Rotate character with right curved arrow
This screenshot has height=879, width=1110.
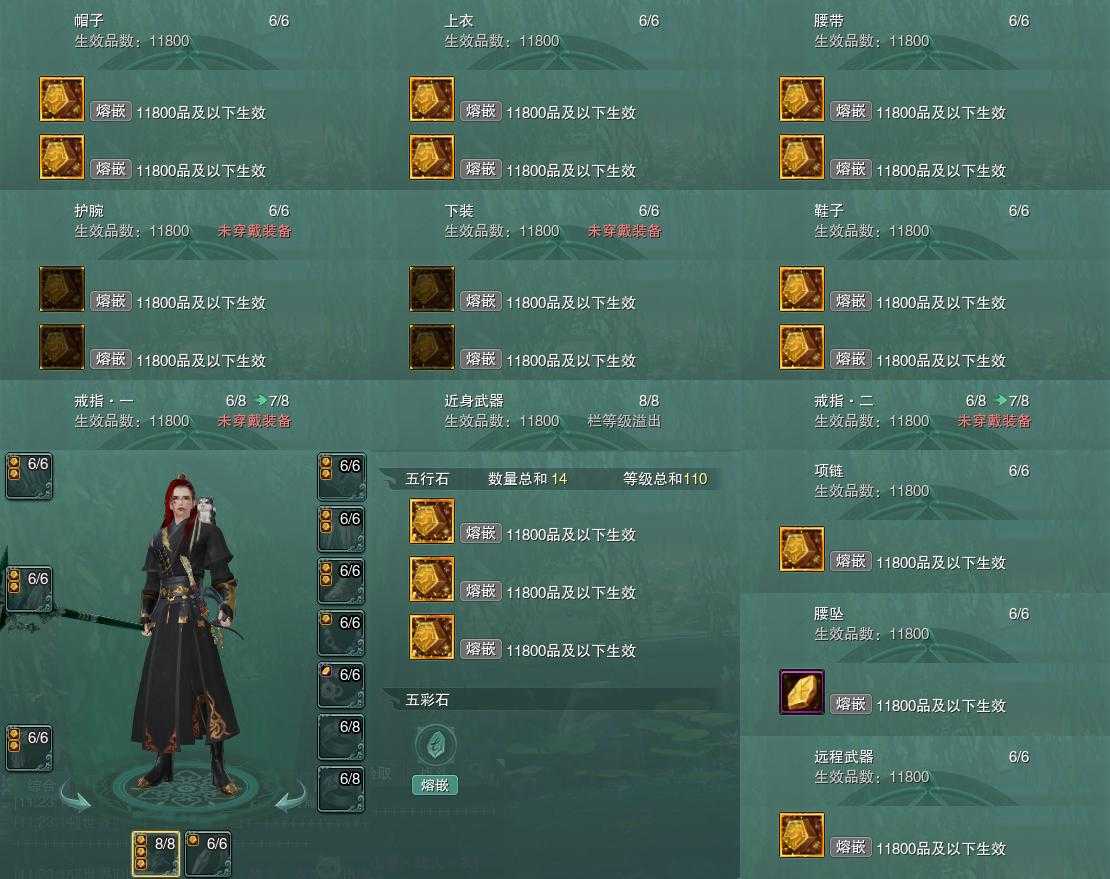pos(290,795)
